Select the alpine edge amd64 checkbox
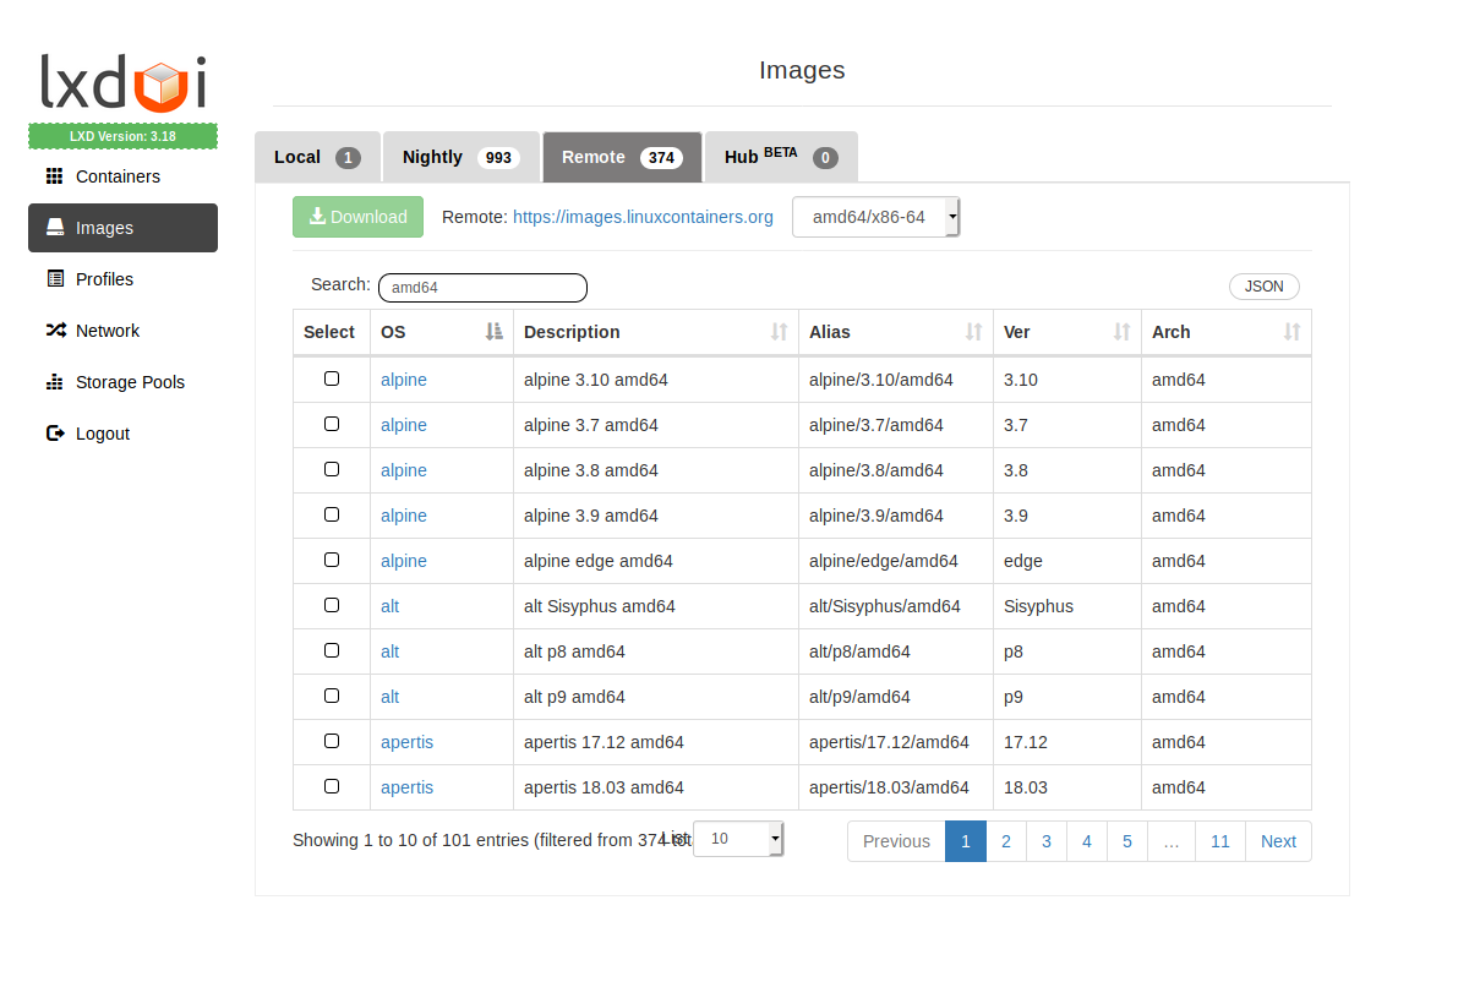 (332, 560)
